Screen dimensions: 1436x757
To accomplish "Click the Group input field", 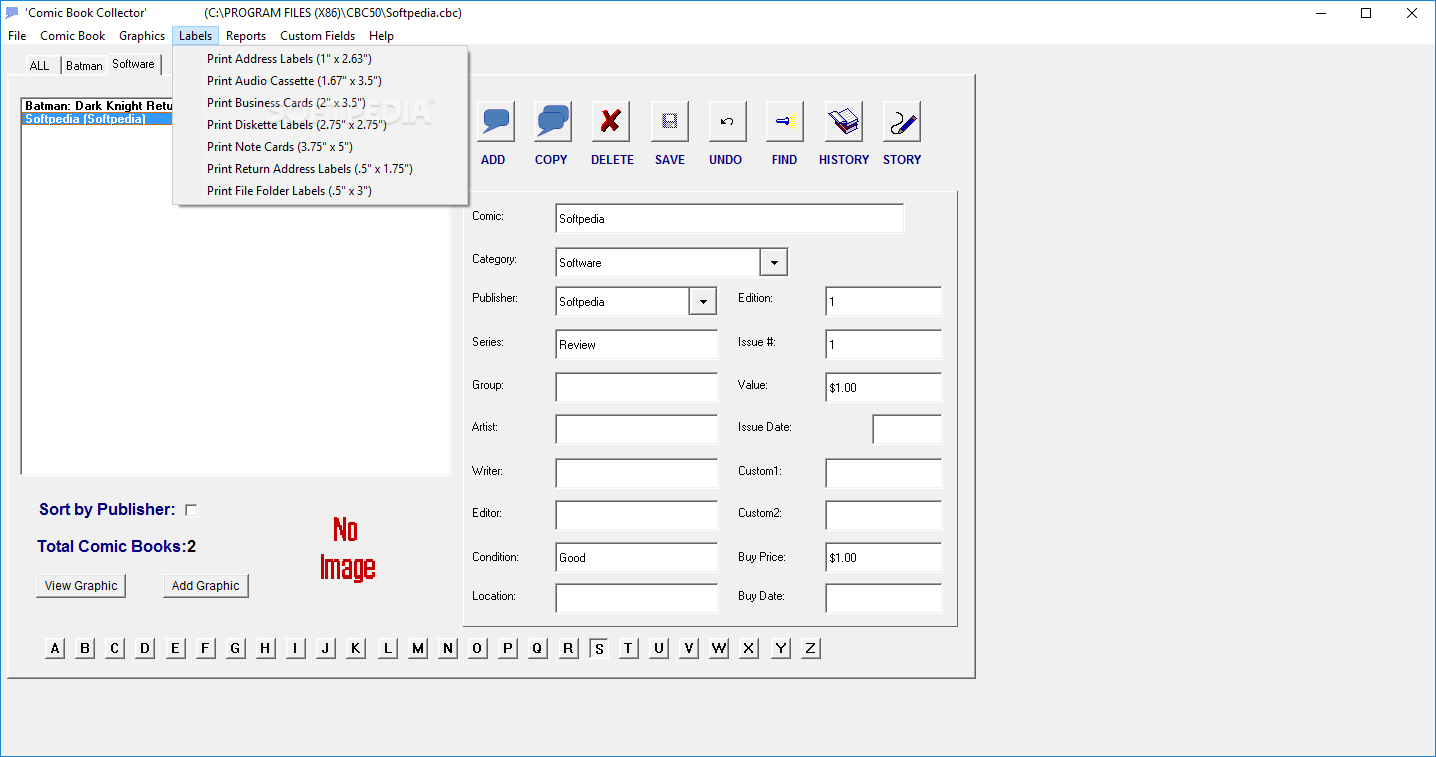I will click(x=637, y=388).
